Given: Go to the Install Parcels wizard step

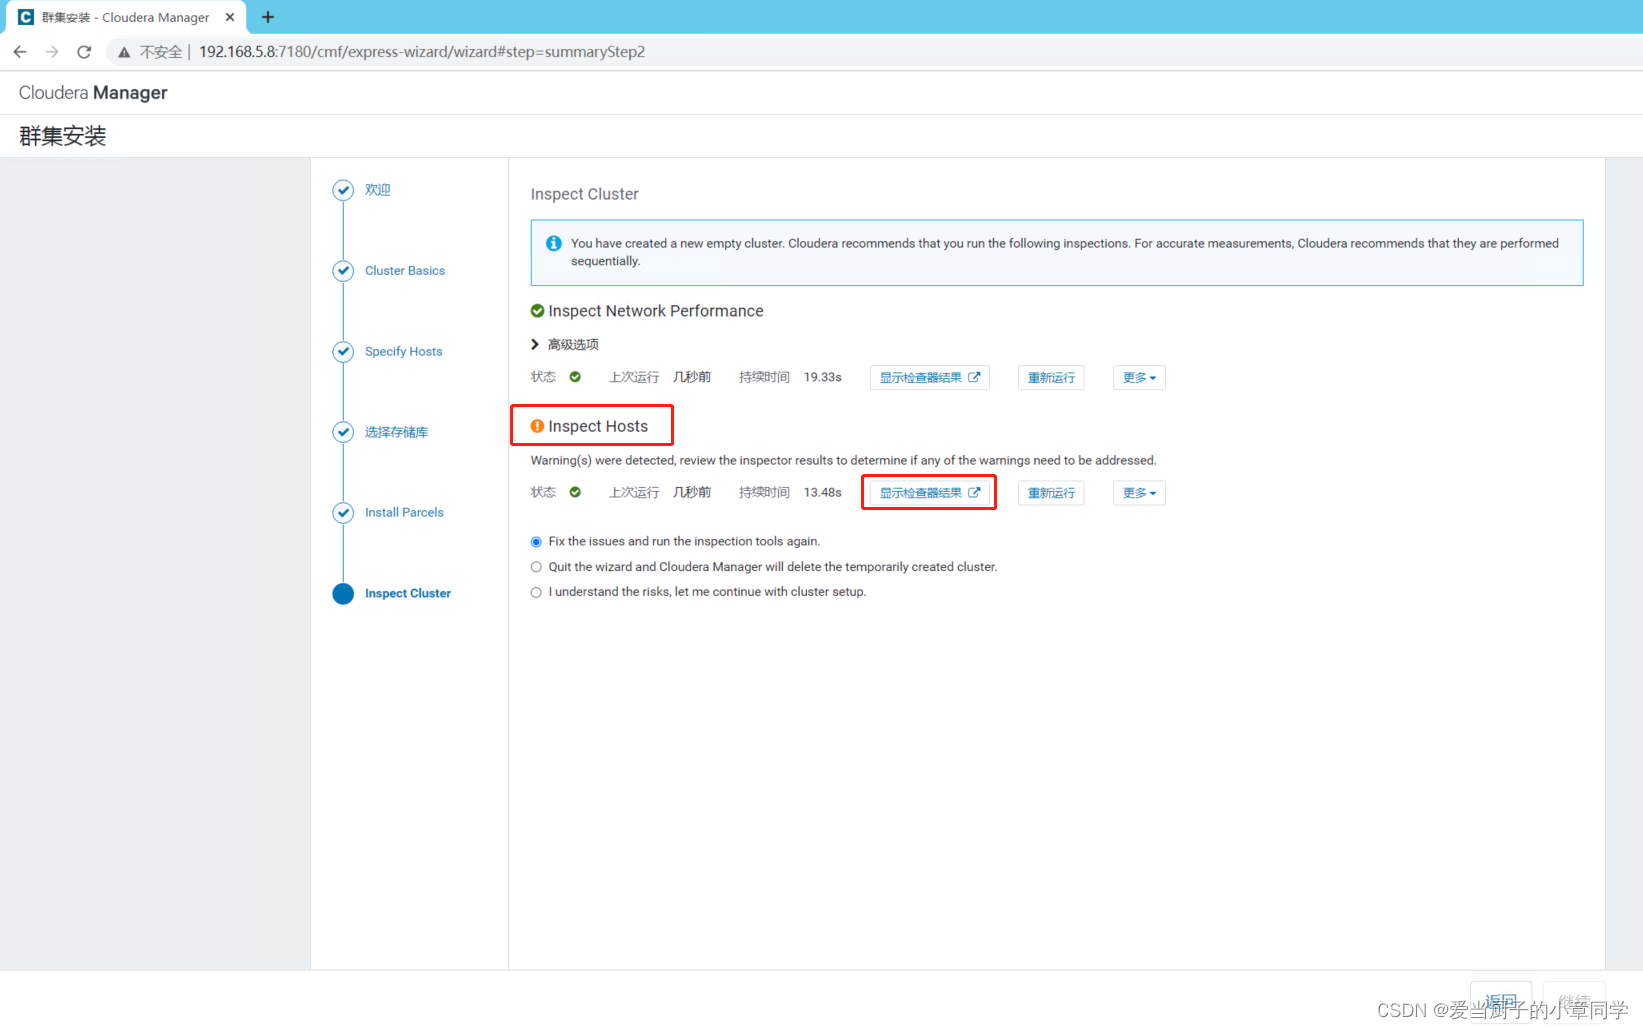Looking at the screenshot, I should coord(404,513).
